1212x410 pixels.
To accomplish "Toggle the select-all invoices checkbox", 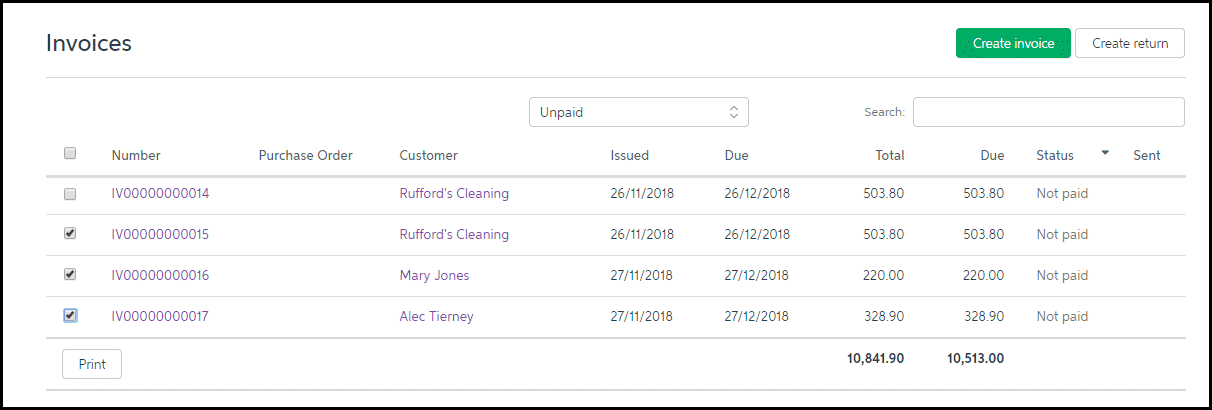I will pyautogui.click(x=70, y=153).
